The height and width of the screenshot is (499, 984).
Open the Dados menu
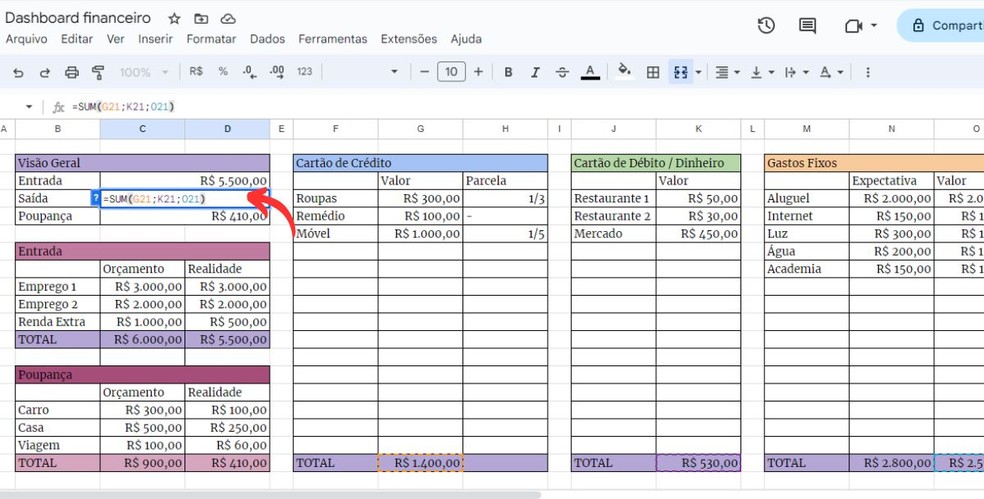pyautogui.click(x=267, y=39)
